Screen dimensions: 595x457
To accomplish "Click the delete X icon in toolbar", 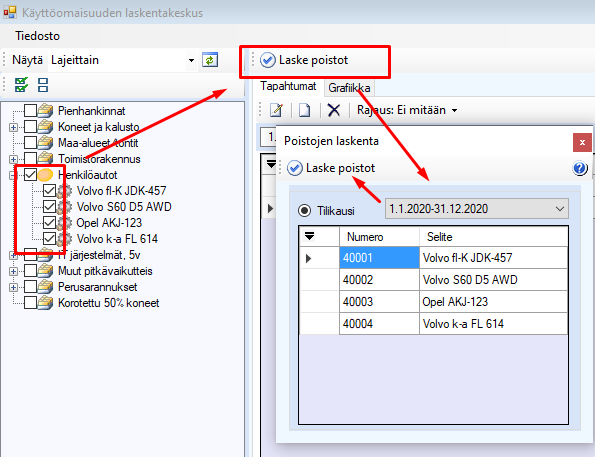I will click(x=334, y=110).
